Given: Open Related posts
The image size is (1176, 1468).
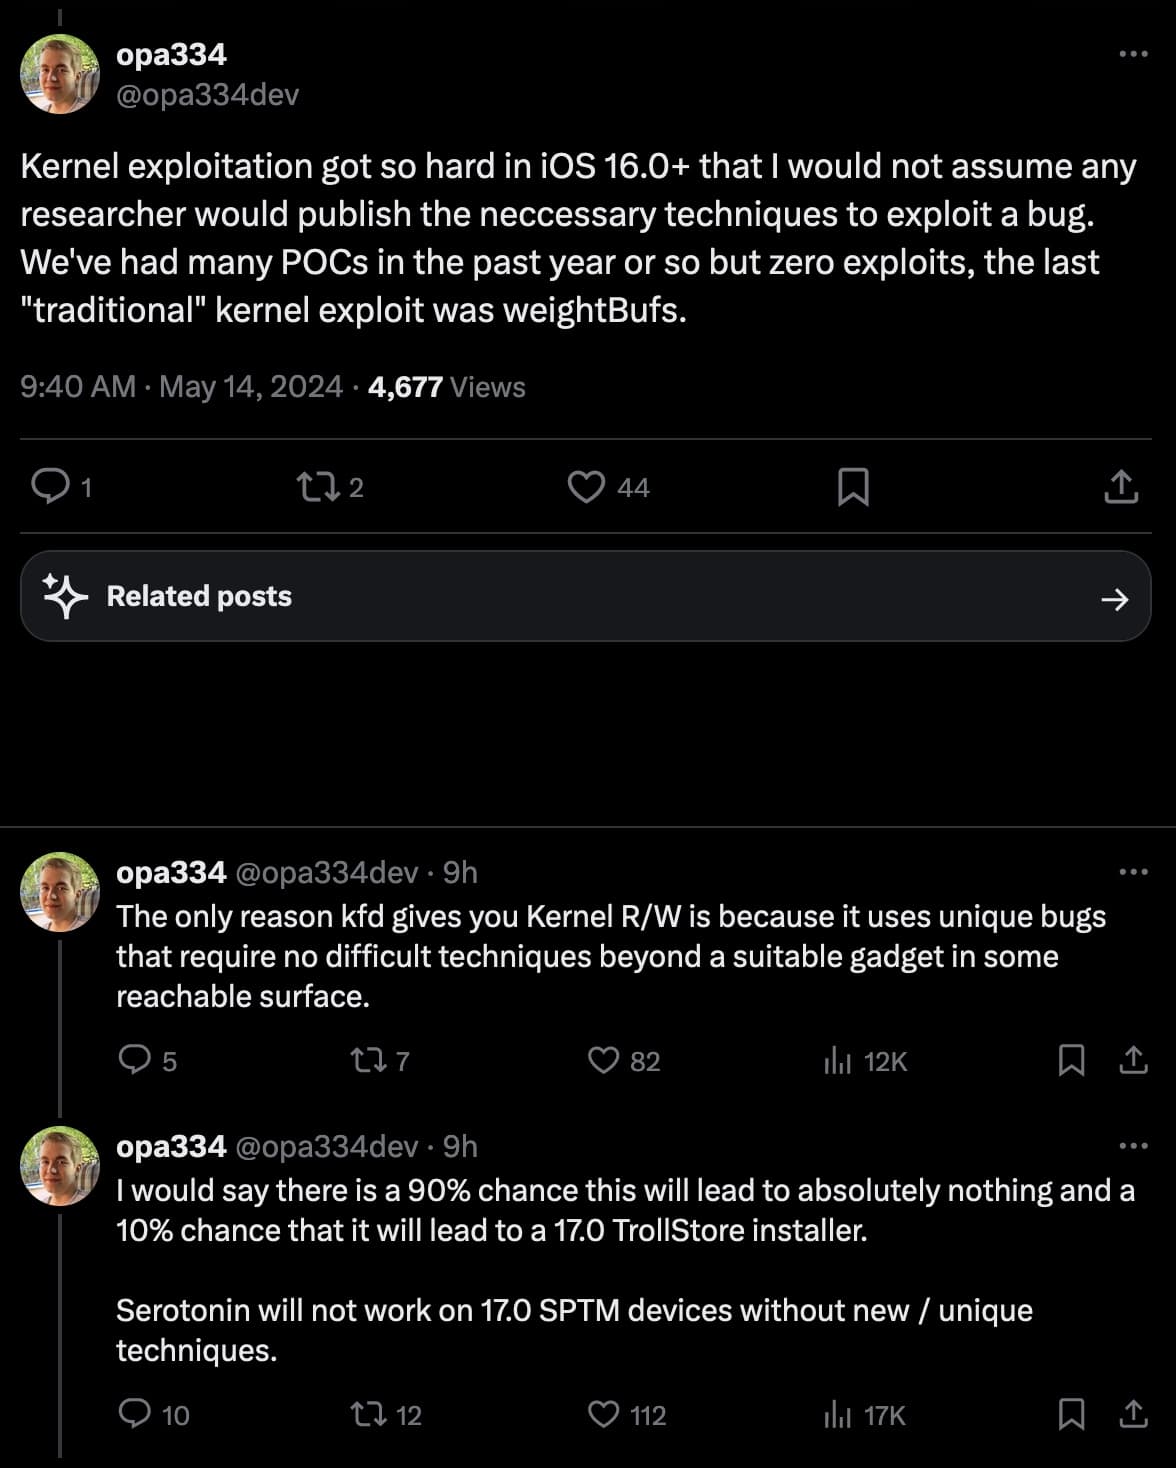Looking at the screenshot, I should point(199,596).
